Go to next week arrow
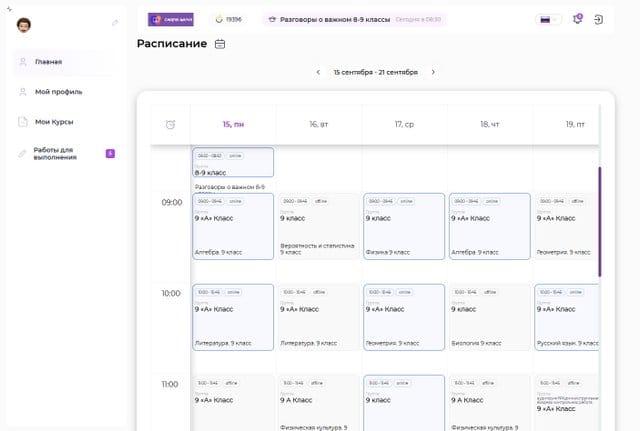This screenshot has height=431, width=640. 433,72
